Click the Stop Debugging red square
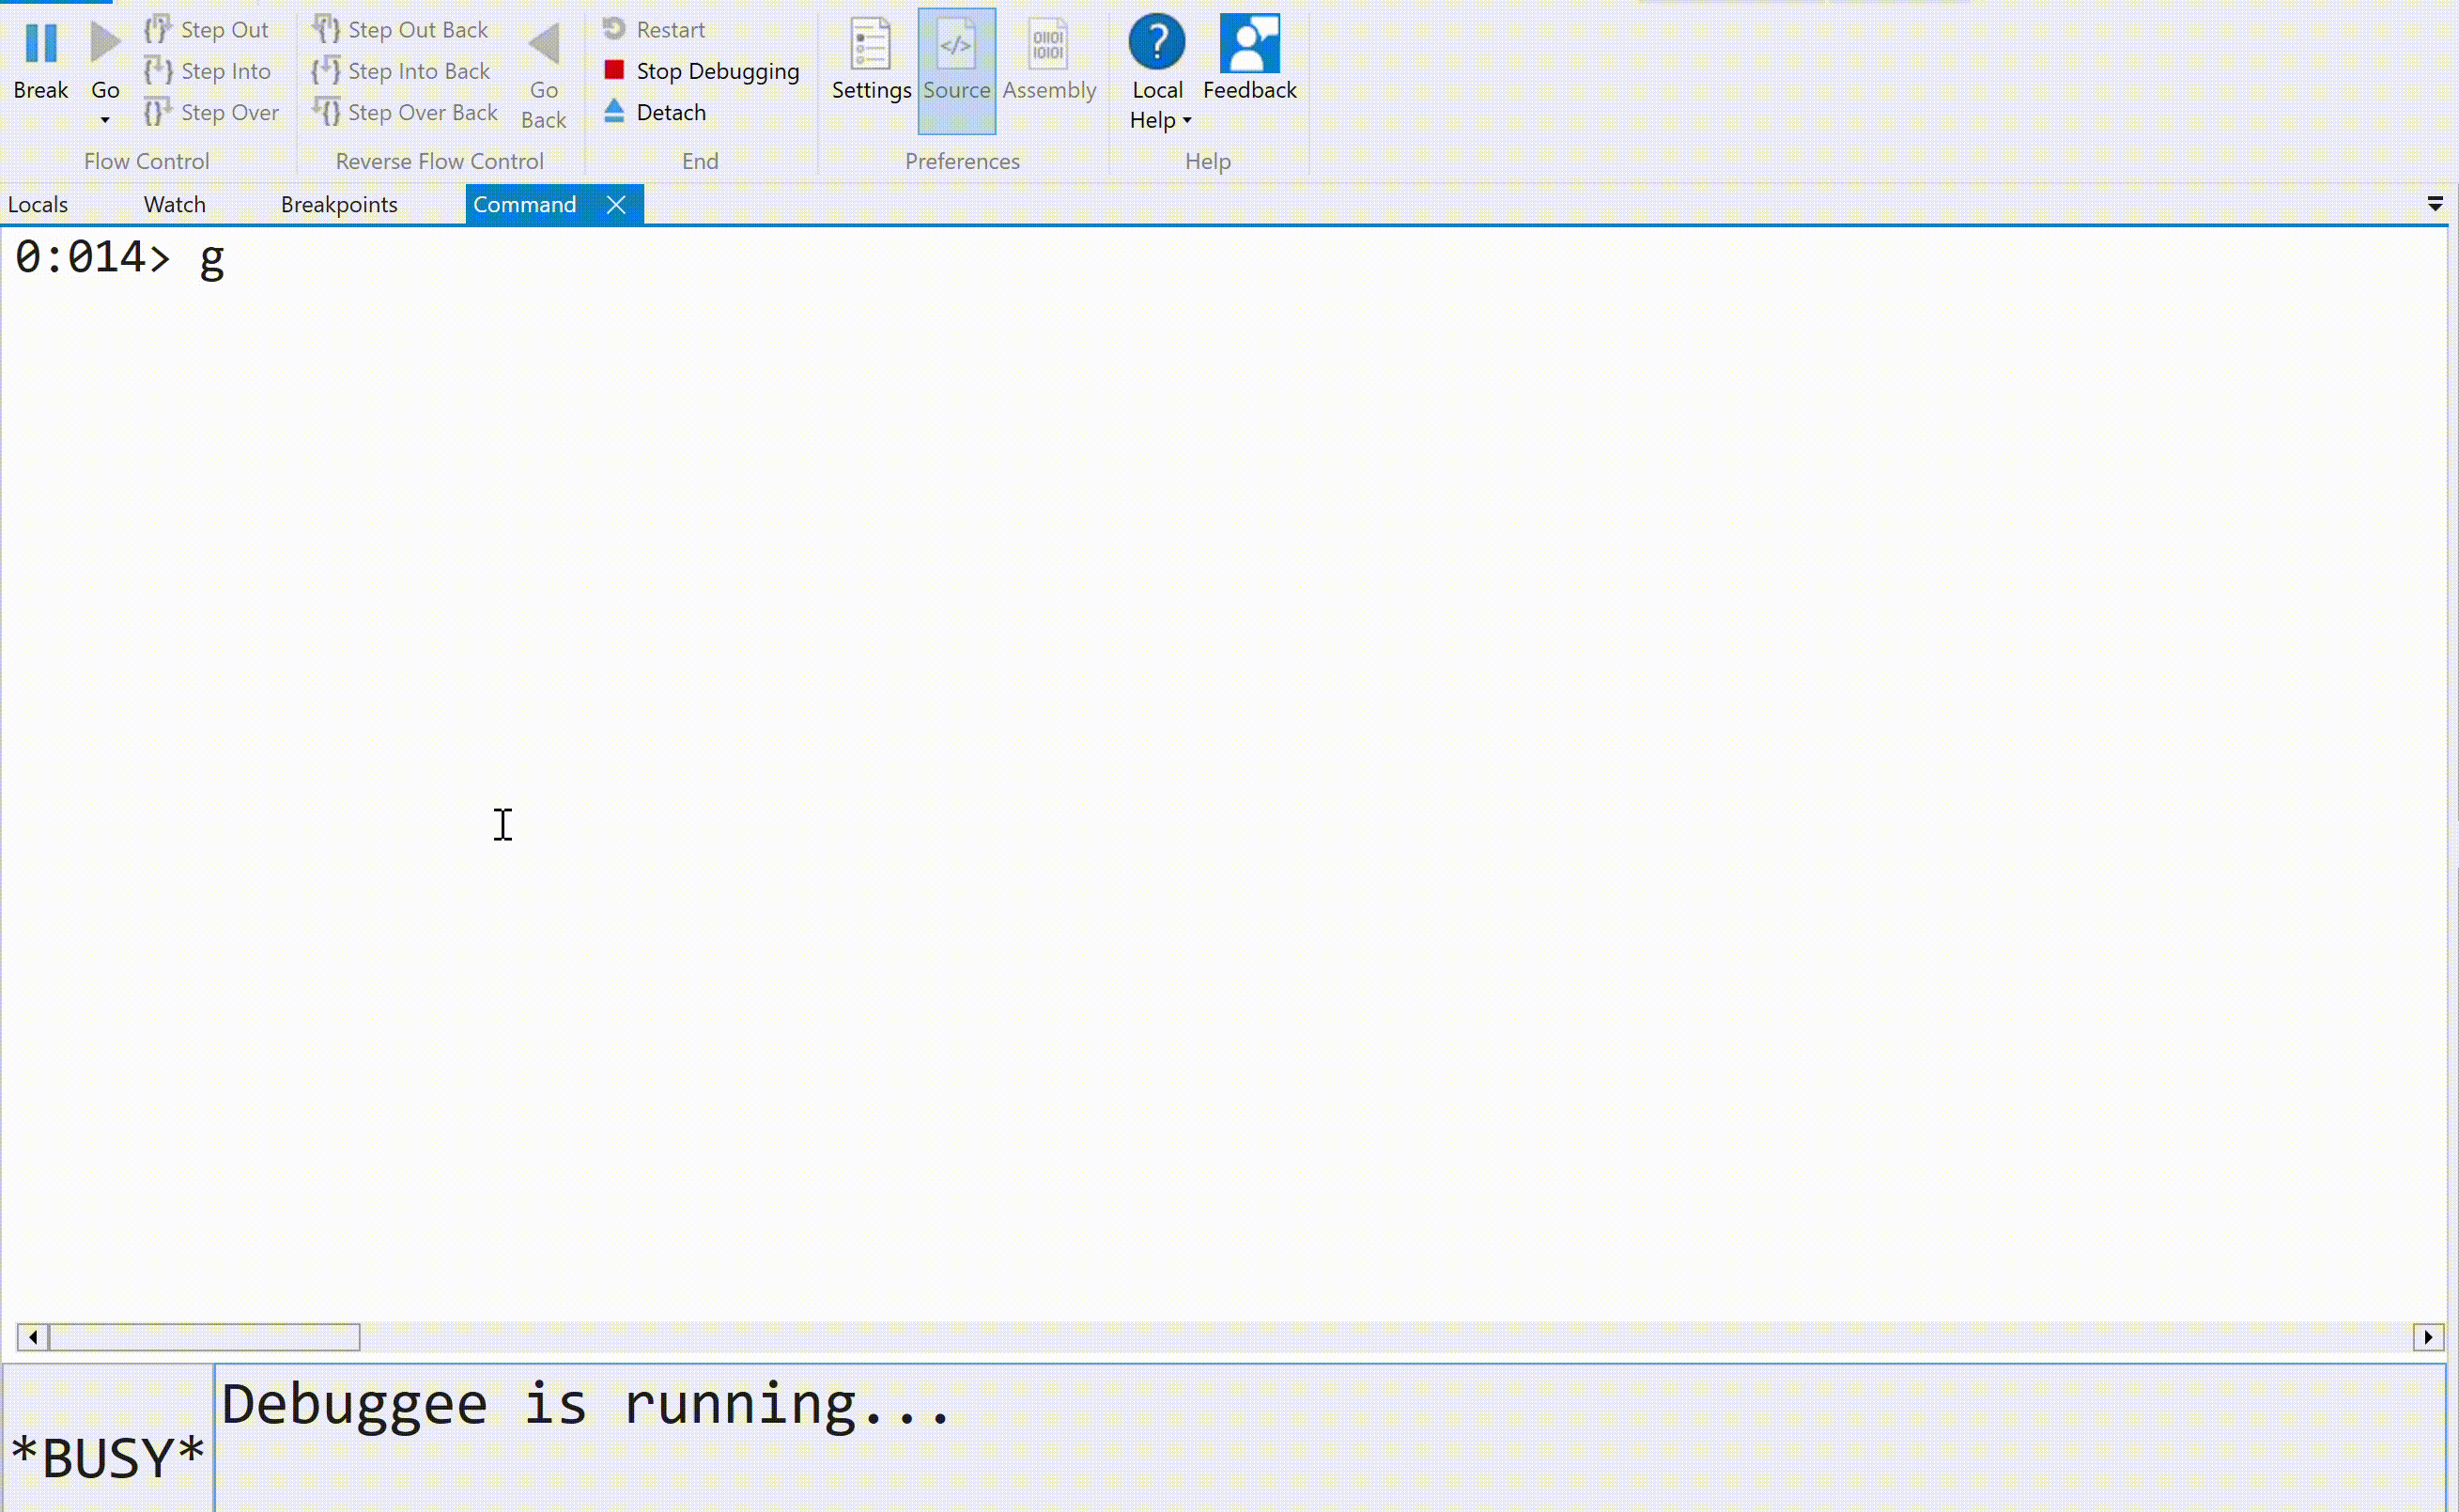This screenshot has height=1512, width=2459. (614, 70)
